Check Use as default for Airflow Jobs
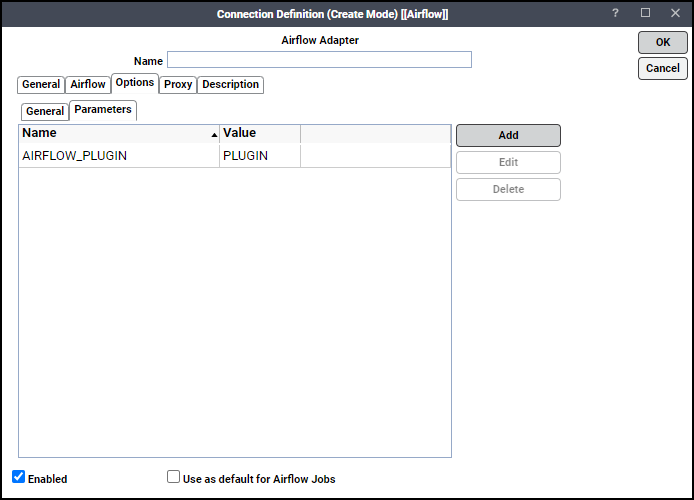The height and width of the screenshot is (500, 694). point(174,477)
